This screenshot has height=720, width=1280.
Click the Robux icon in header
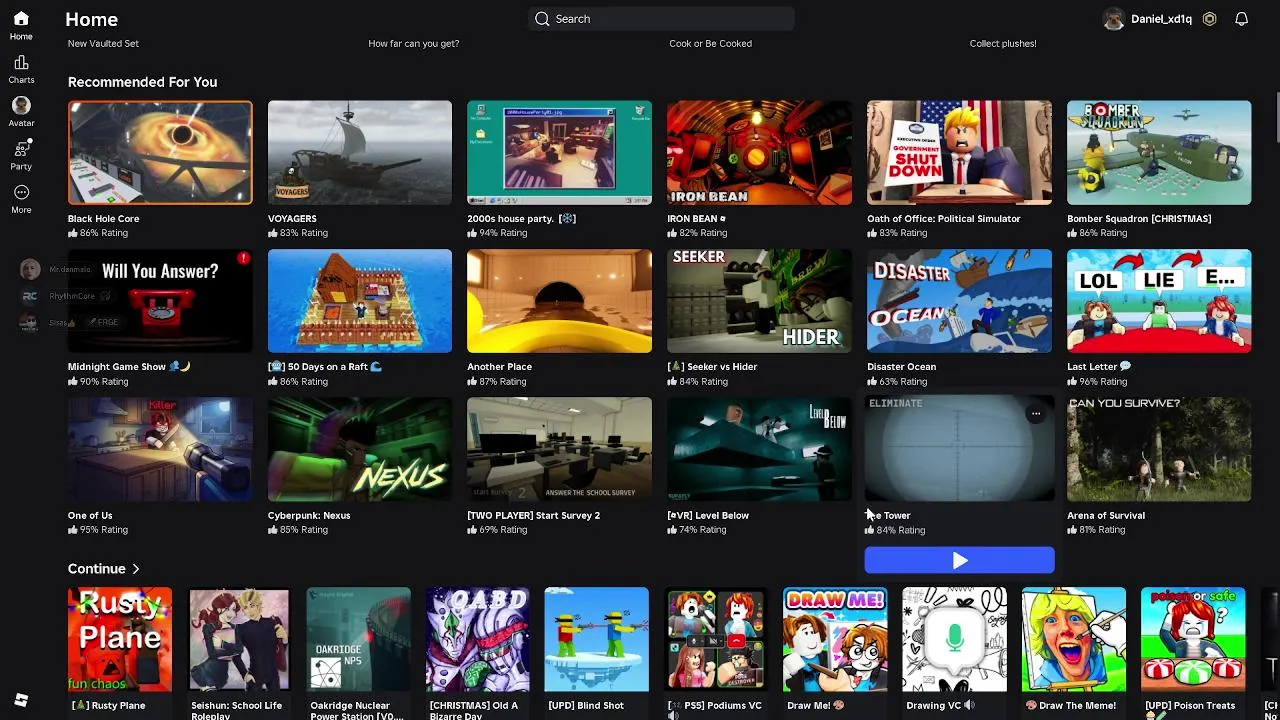pyautogui.click(x=1210, y=19)
